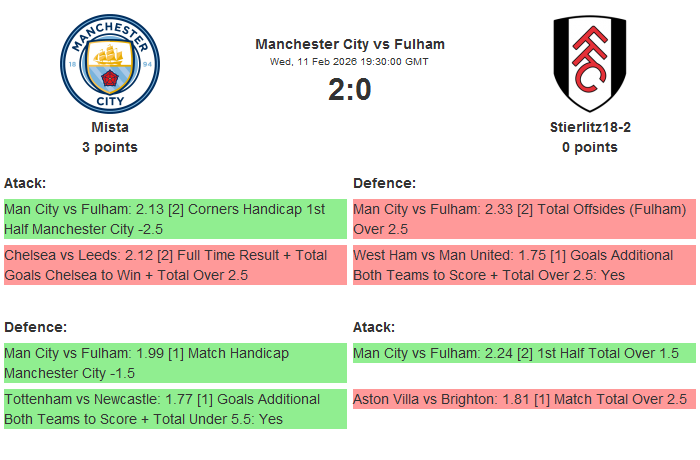Viewport: 700px width, 460px height.
Task: Select the Corners Handicap 1st Half bet
Action: coord(175,219)
